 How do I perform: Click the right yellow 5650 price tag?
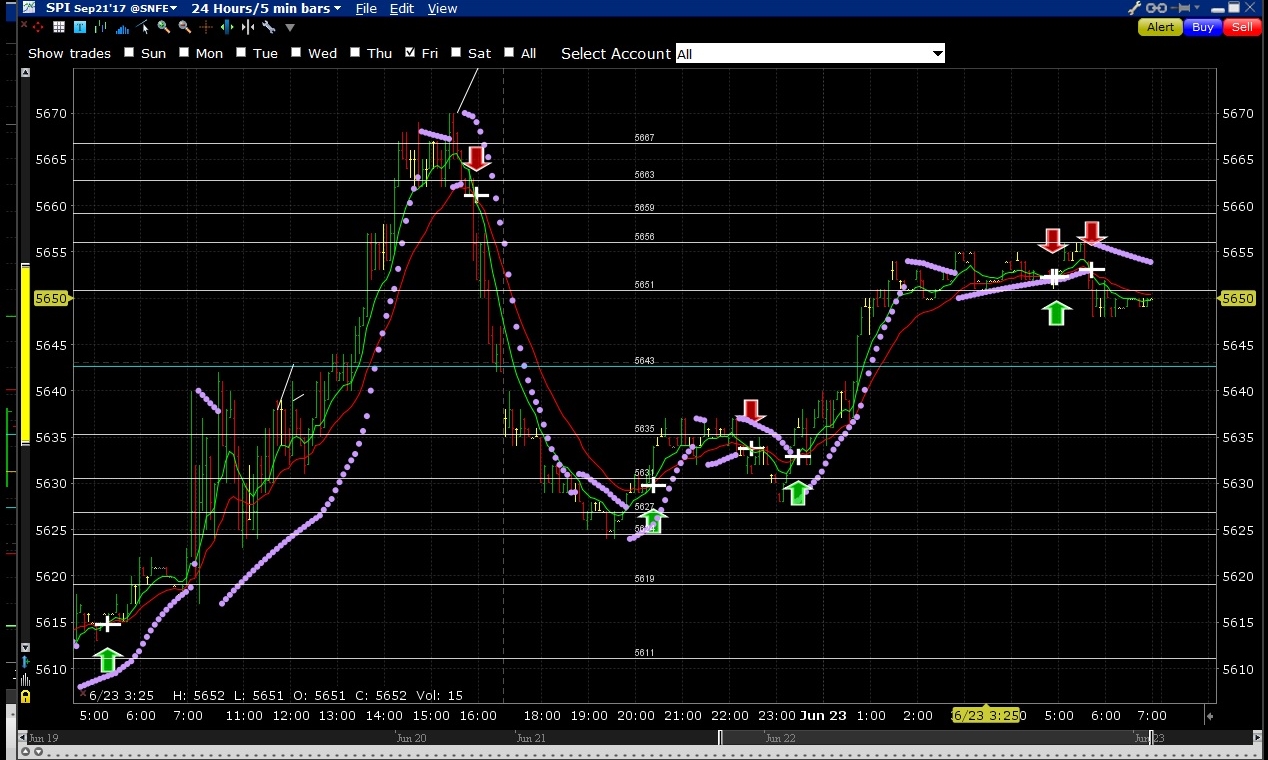click(x=1237, y=299)
